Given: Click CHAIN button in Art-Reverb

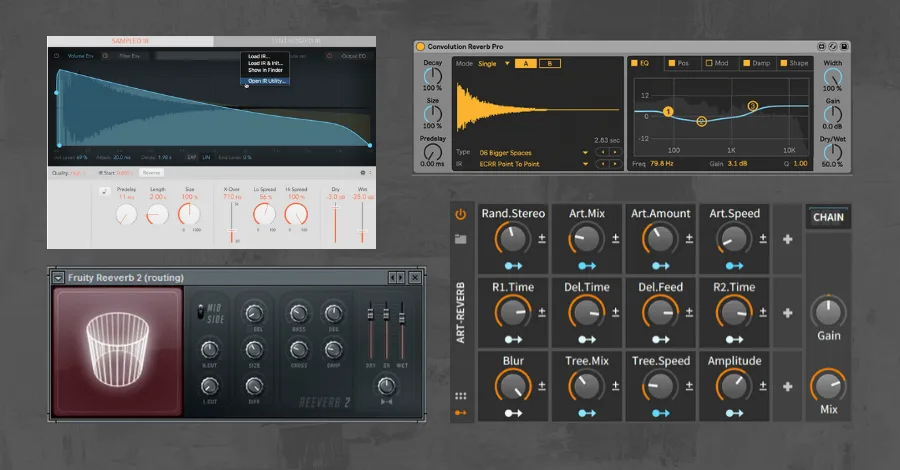Looking at the screenshot, I should point(828,217).
